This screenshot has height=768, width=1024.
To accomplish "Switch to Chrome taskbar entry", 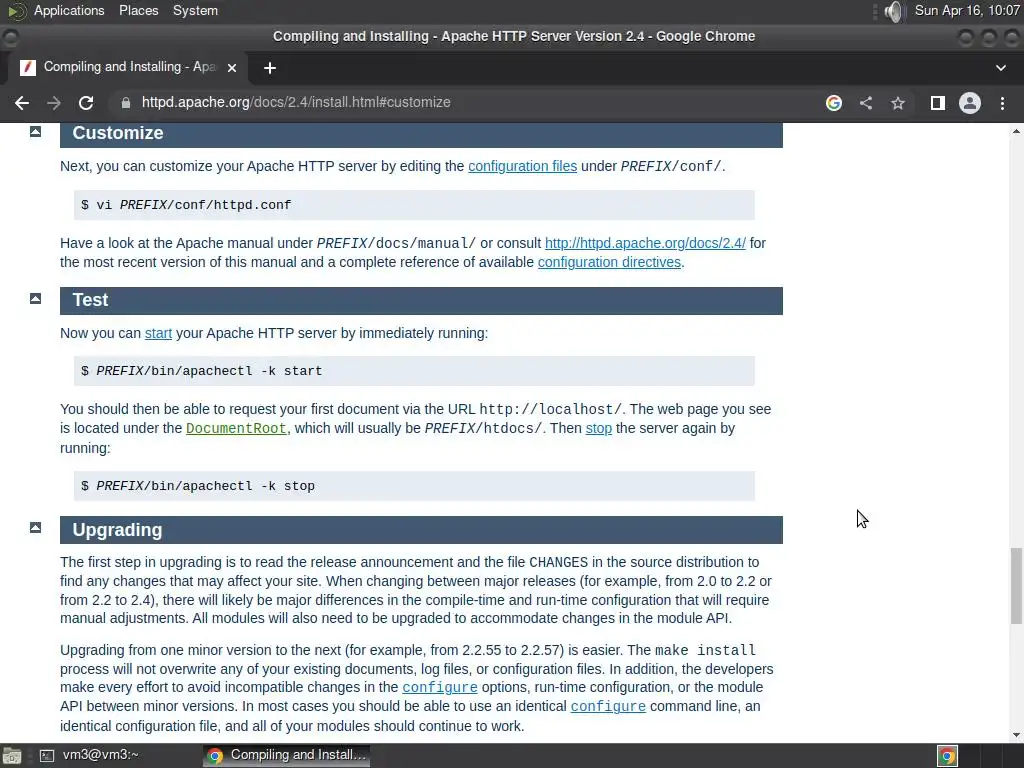I will point(287,755).
